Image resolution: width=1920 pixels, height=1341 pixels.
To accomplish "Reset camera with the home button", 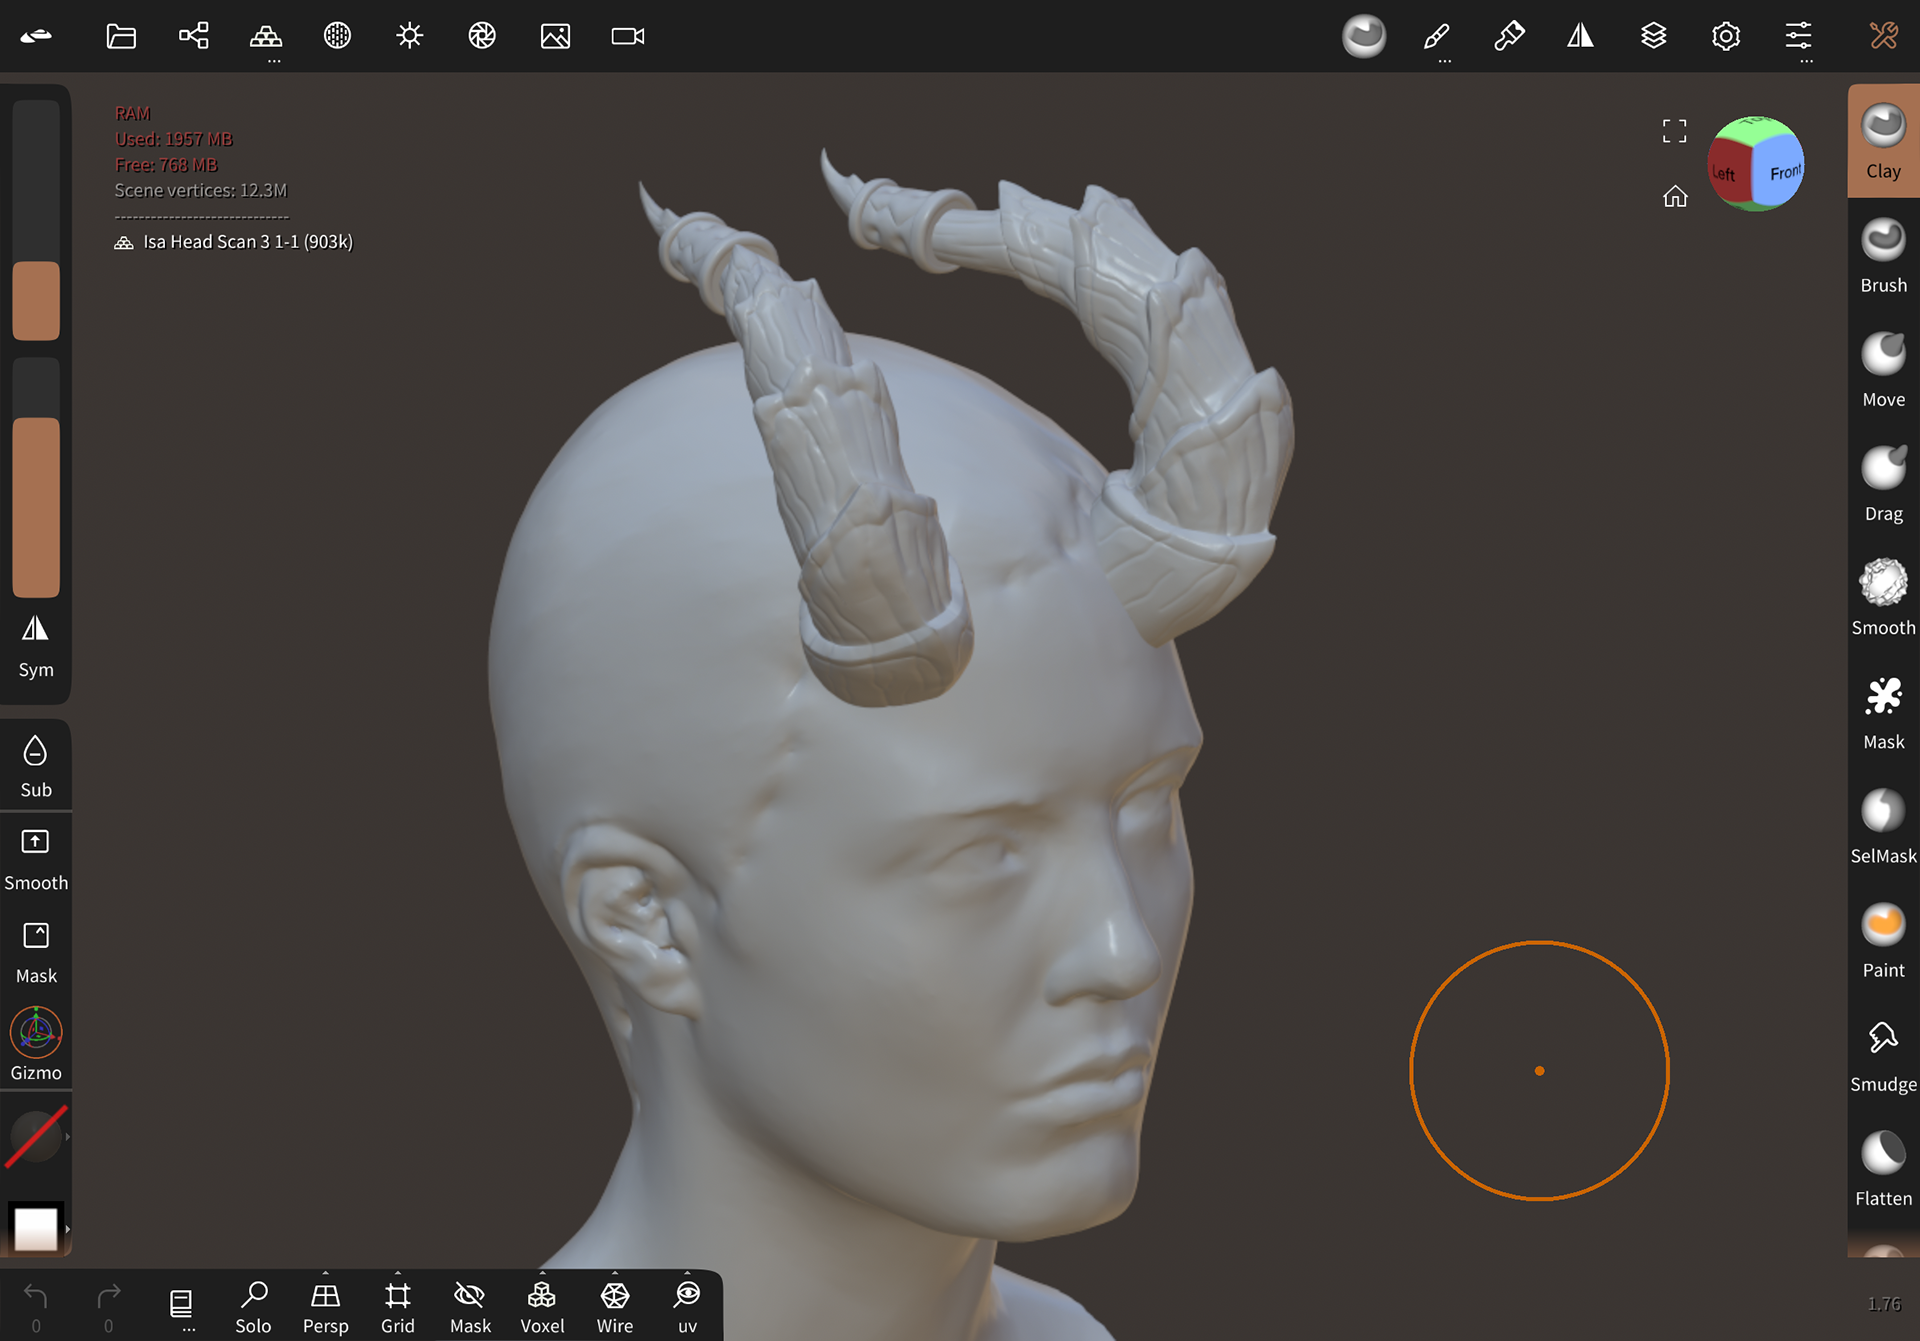I will pyautogui.click(x=1676, y=197).
